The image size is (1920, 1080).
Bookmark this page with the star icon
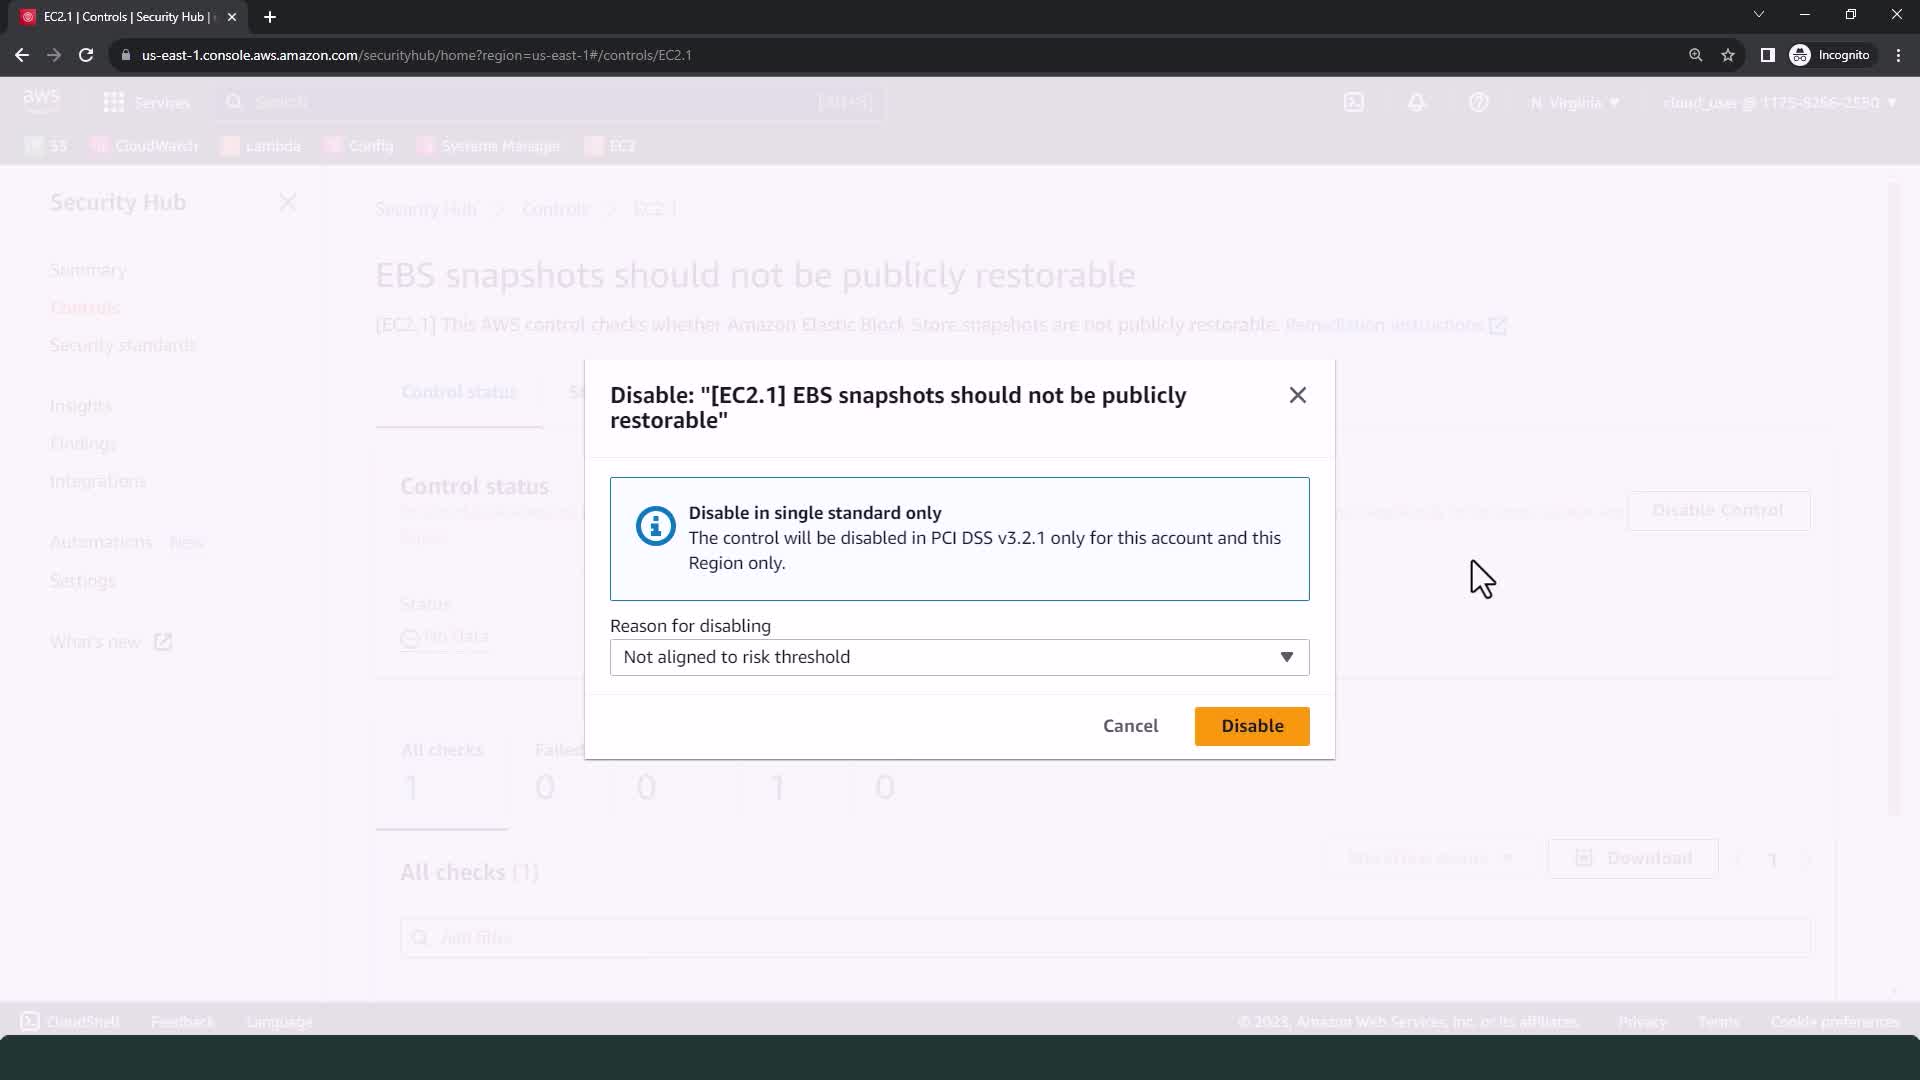(x=1728, y=55)
